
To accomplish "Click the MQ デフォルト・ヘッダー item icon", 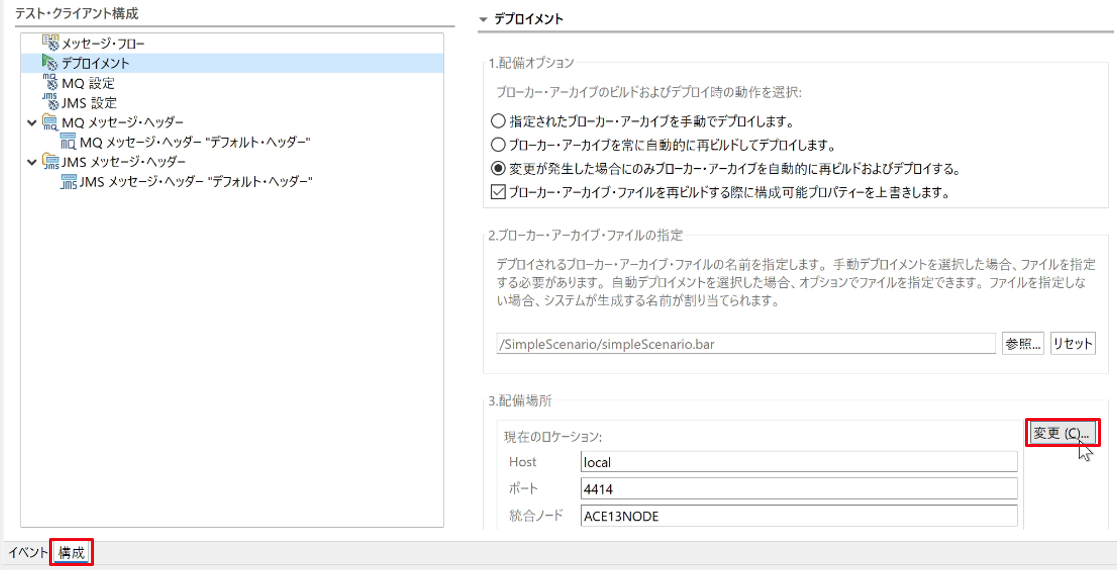I will click(68, 142).
